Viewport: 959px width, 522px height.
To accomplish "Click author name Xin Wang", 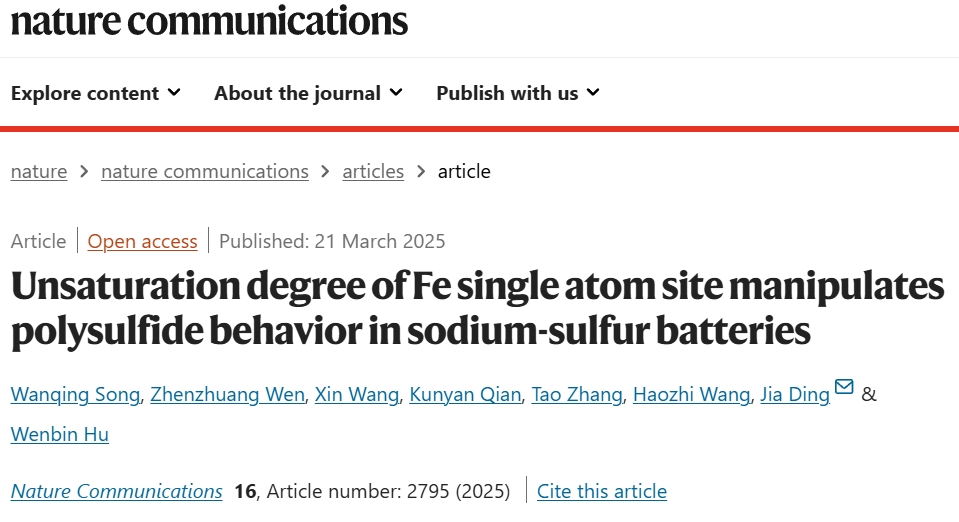I will (357, 395).
